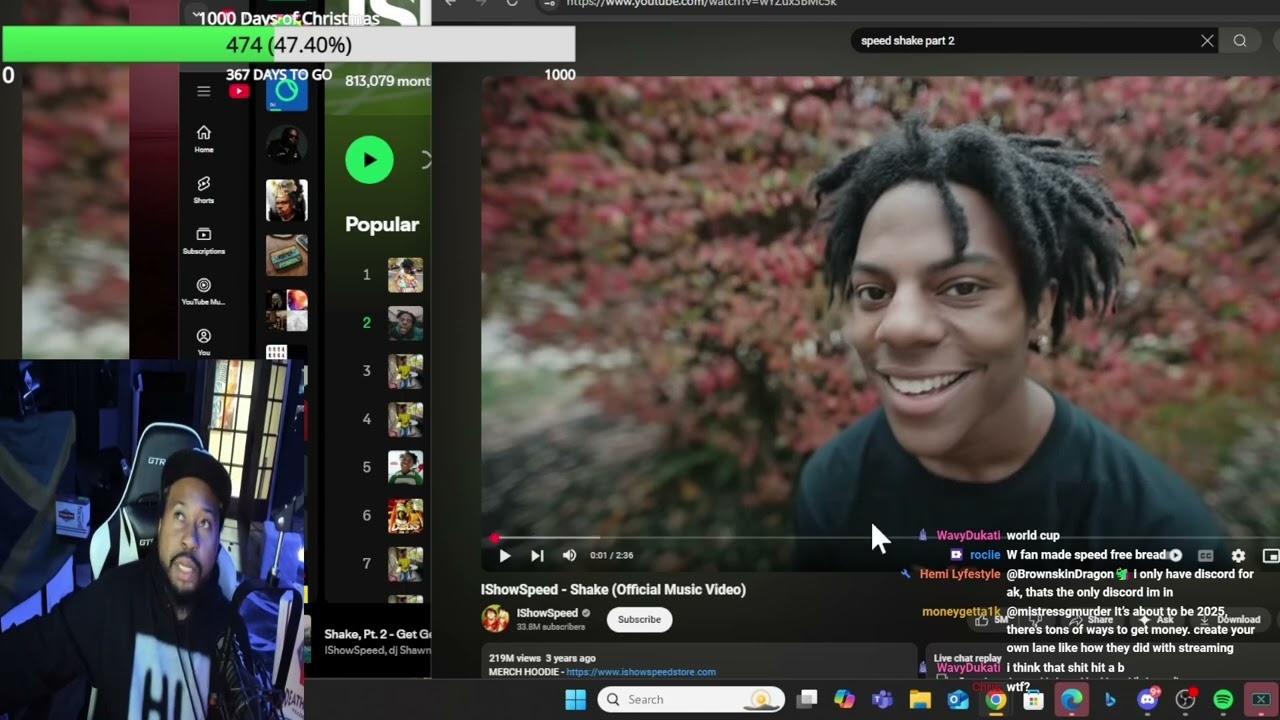Image resolution: width=1280 pixels, height=720 pixels.
Task: Open round artist avatar in Spotify library
Action: pos(287,144)
